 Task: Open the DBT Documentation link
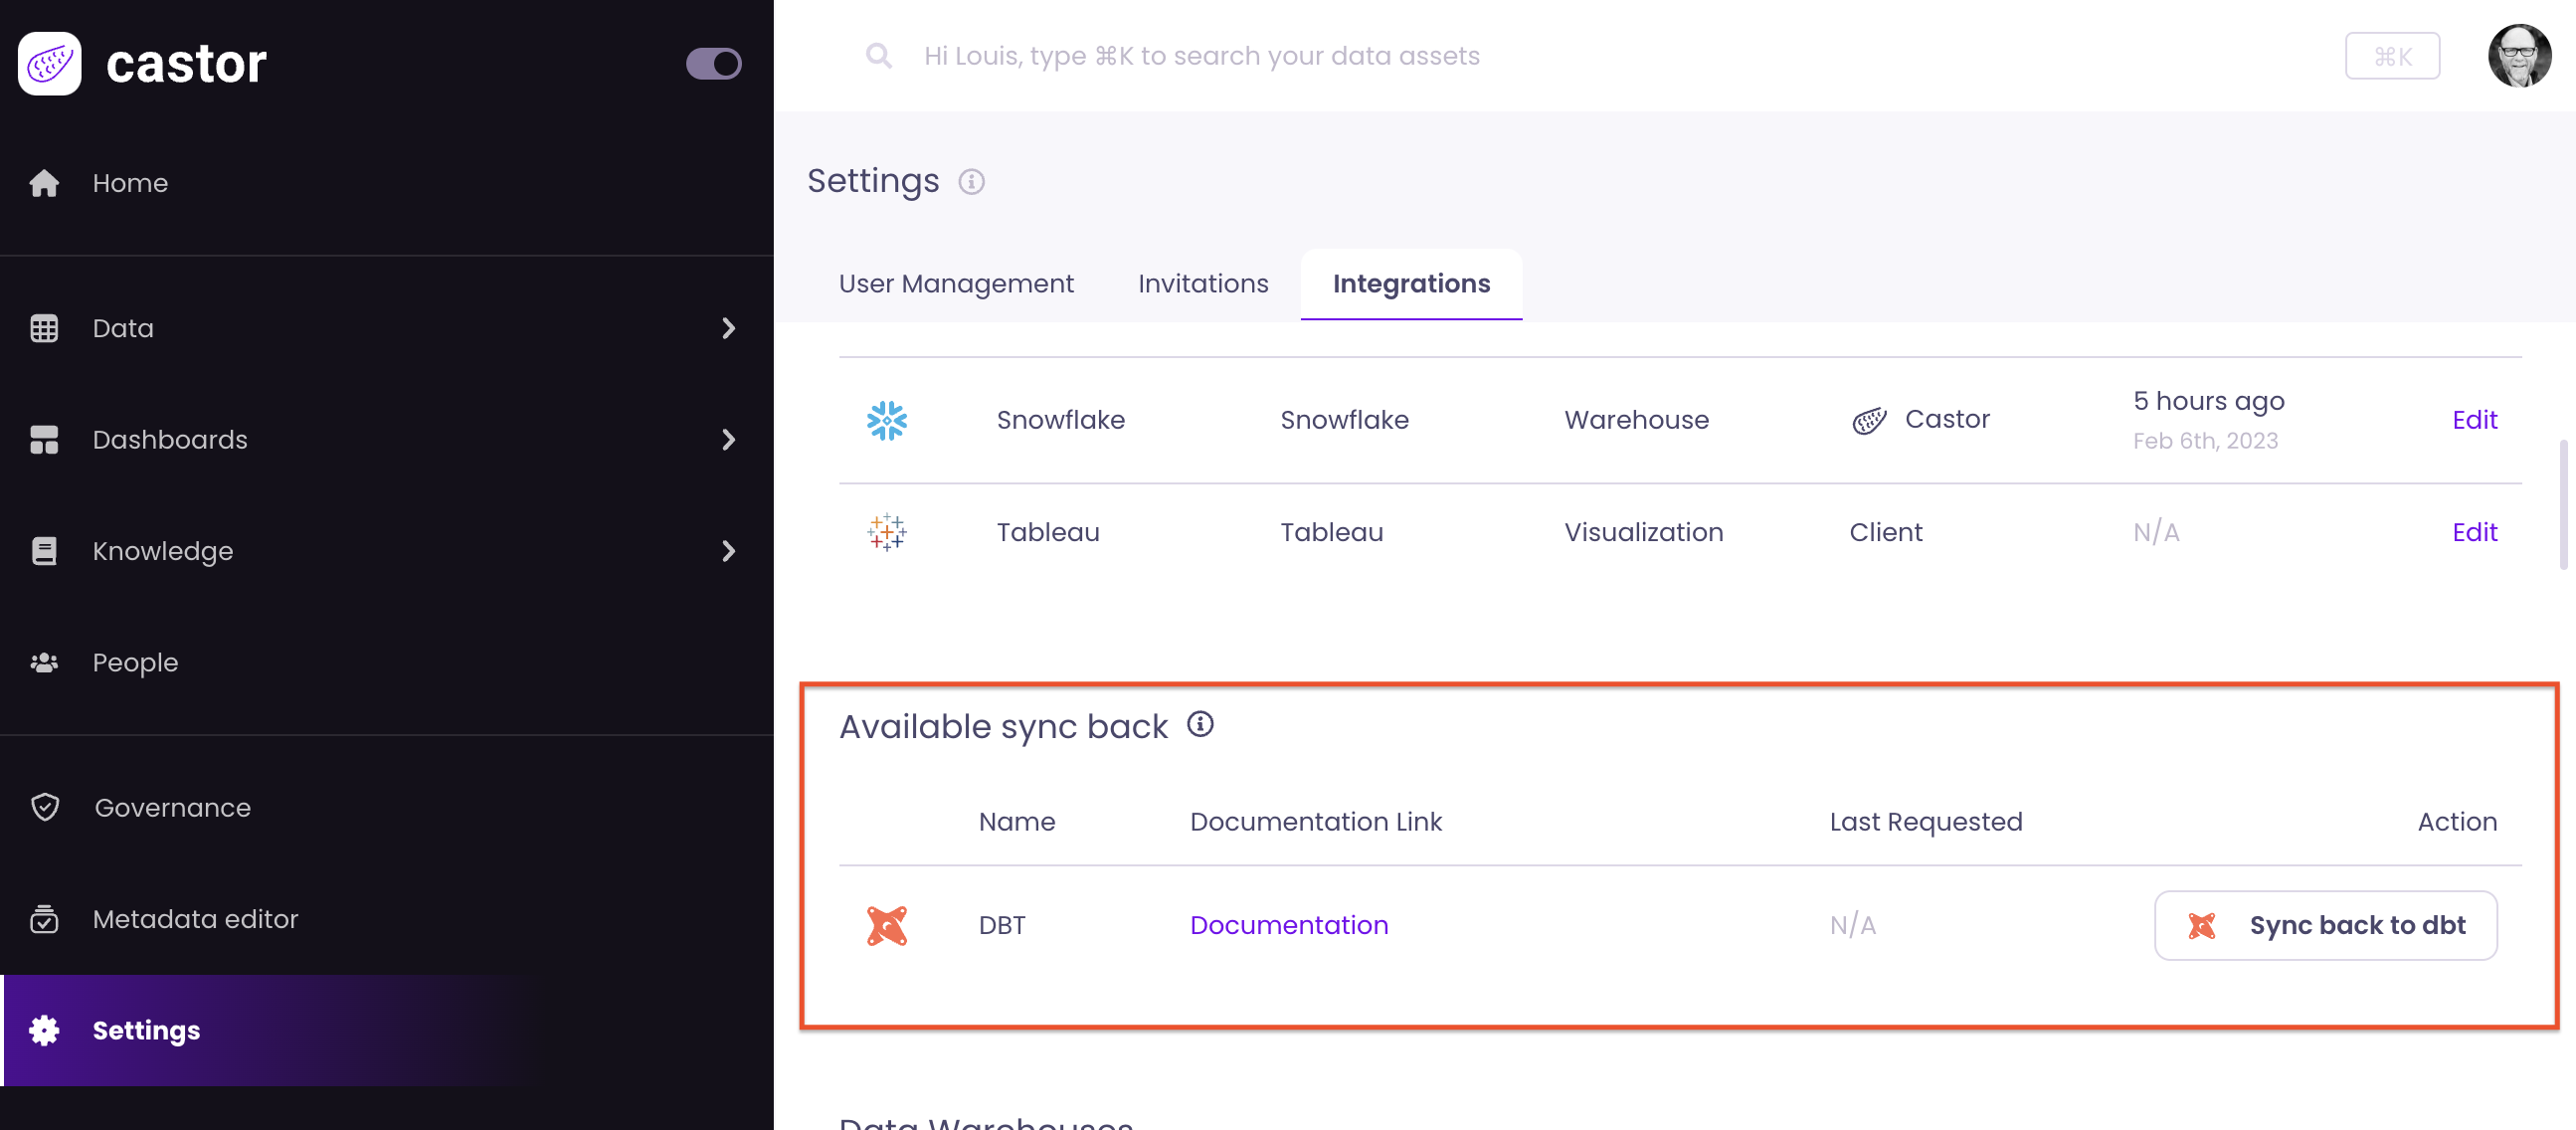click(x=1288, y=925)
